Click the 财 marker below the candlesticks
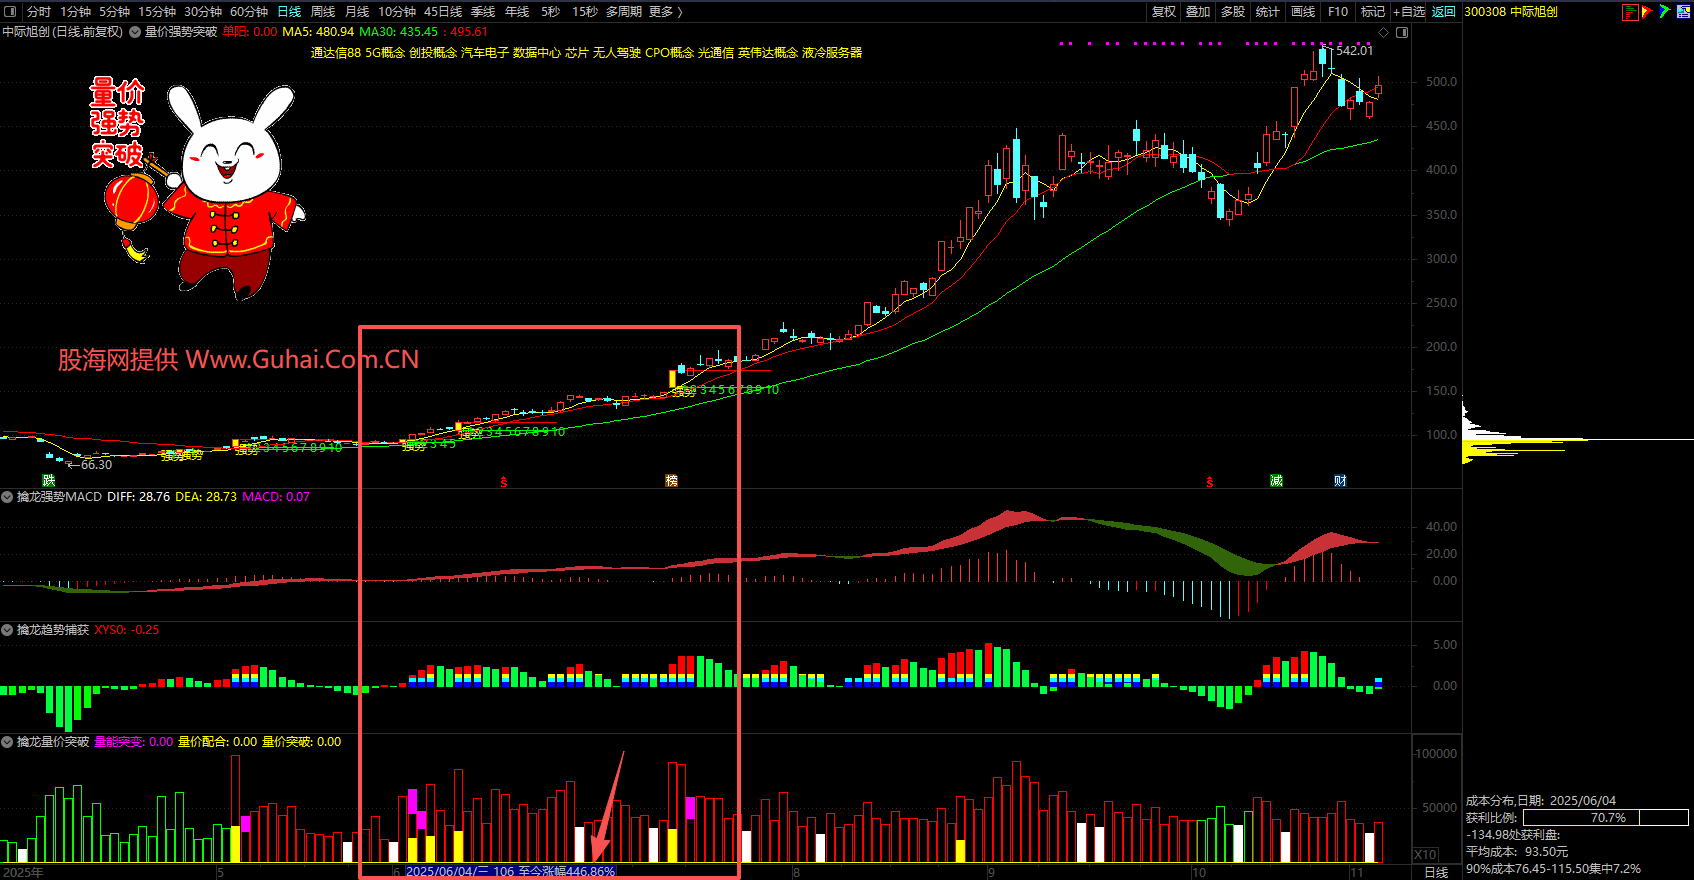1694x880 pixels. (x=1340, y=481)
